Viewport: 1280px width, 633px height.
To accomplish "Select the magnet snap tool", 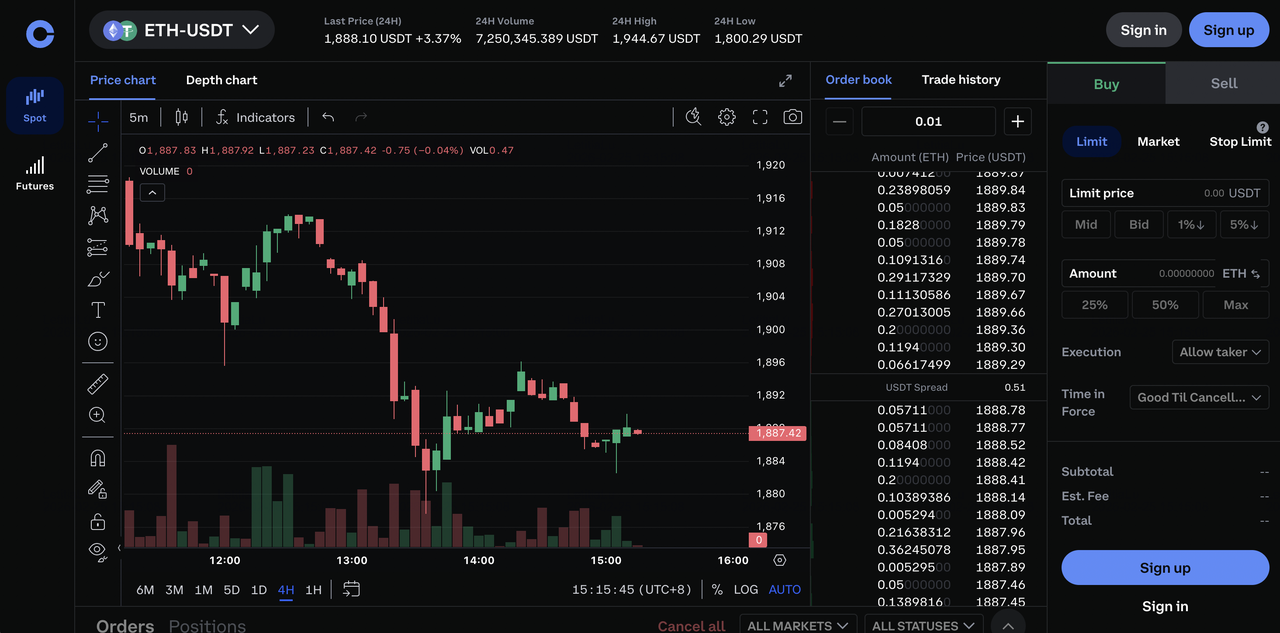I will pyautogui.click(x=98, y=458).
